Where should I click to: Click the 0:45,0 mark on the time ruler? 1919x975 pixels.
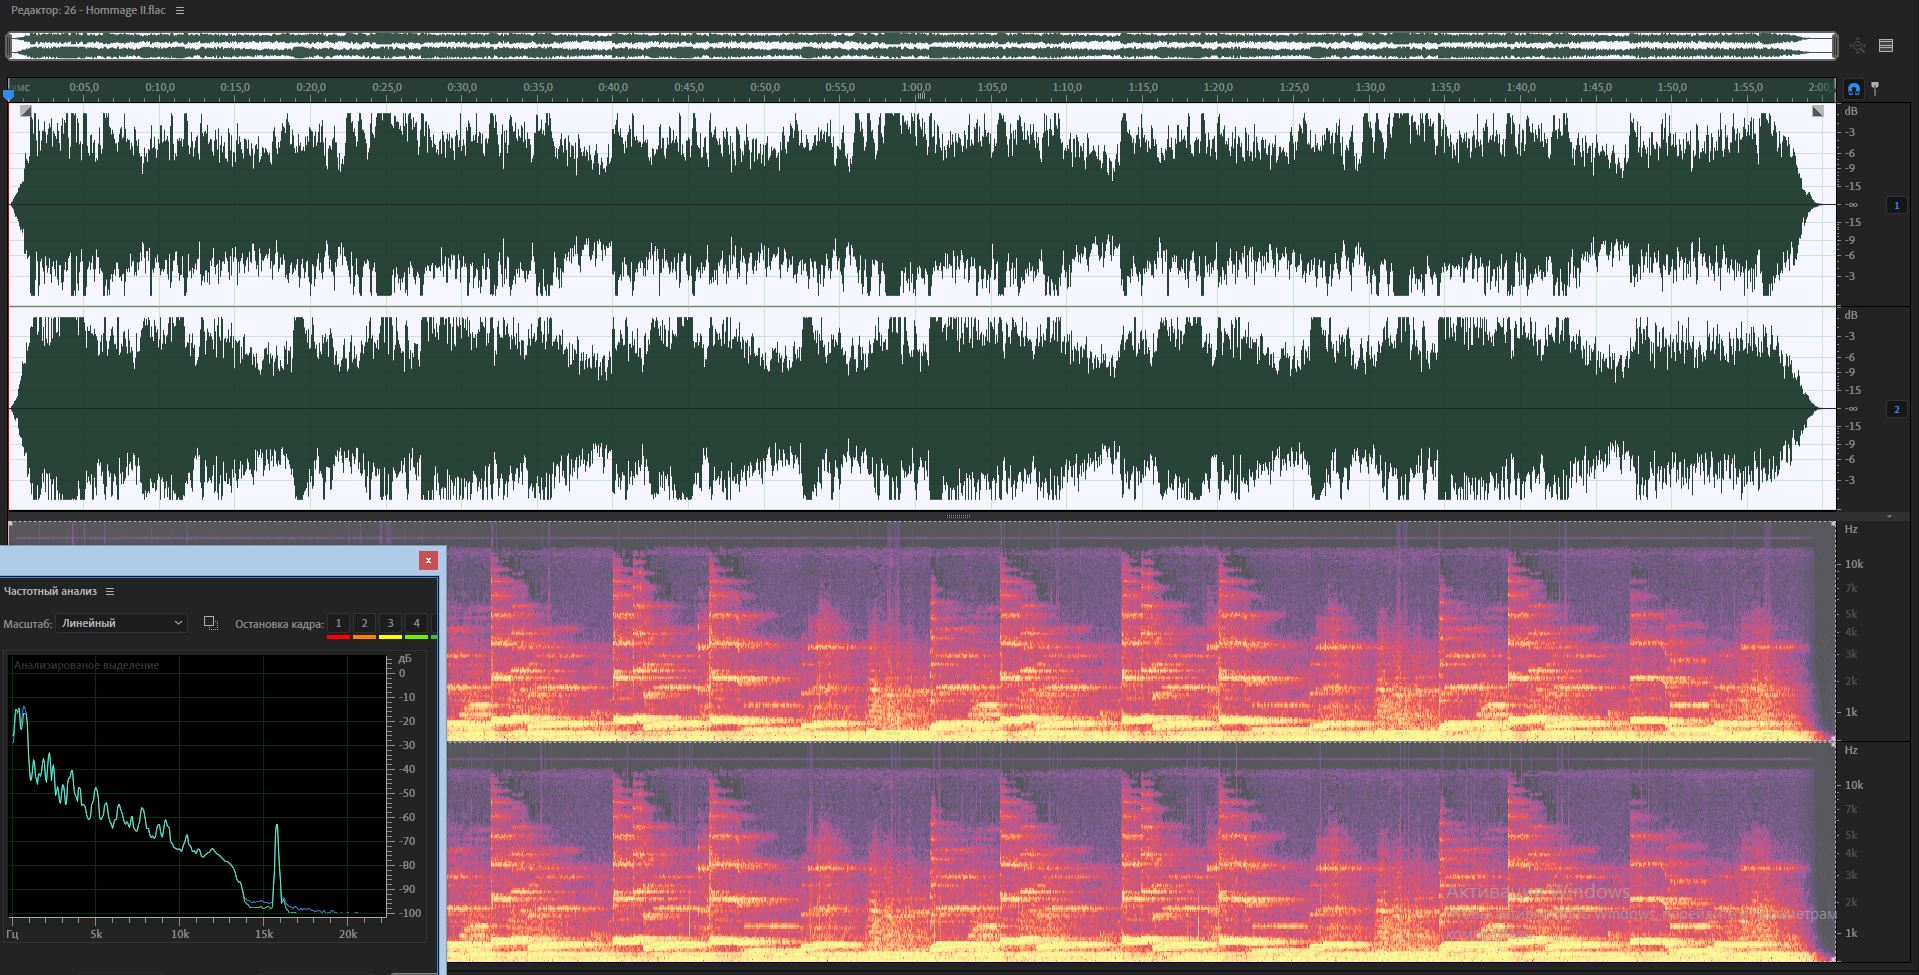pyautogui.click(x=689, y=88)
